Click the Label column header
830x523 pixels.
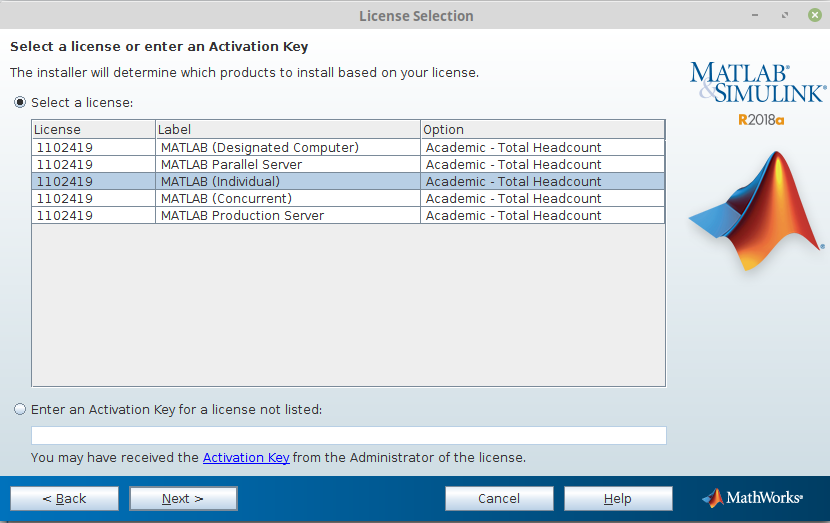pyautogui.click(x=287, y=130)
